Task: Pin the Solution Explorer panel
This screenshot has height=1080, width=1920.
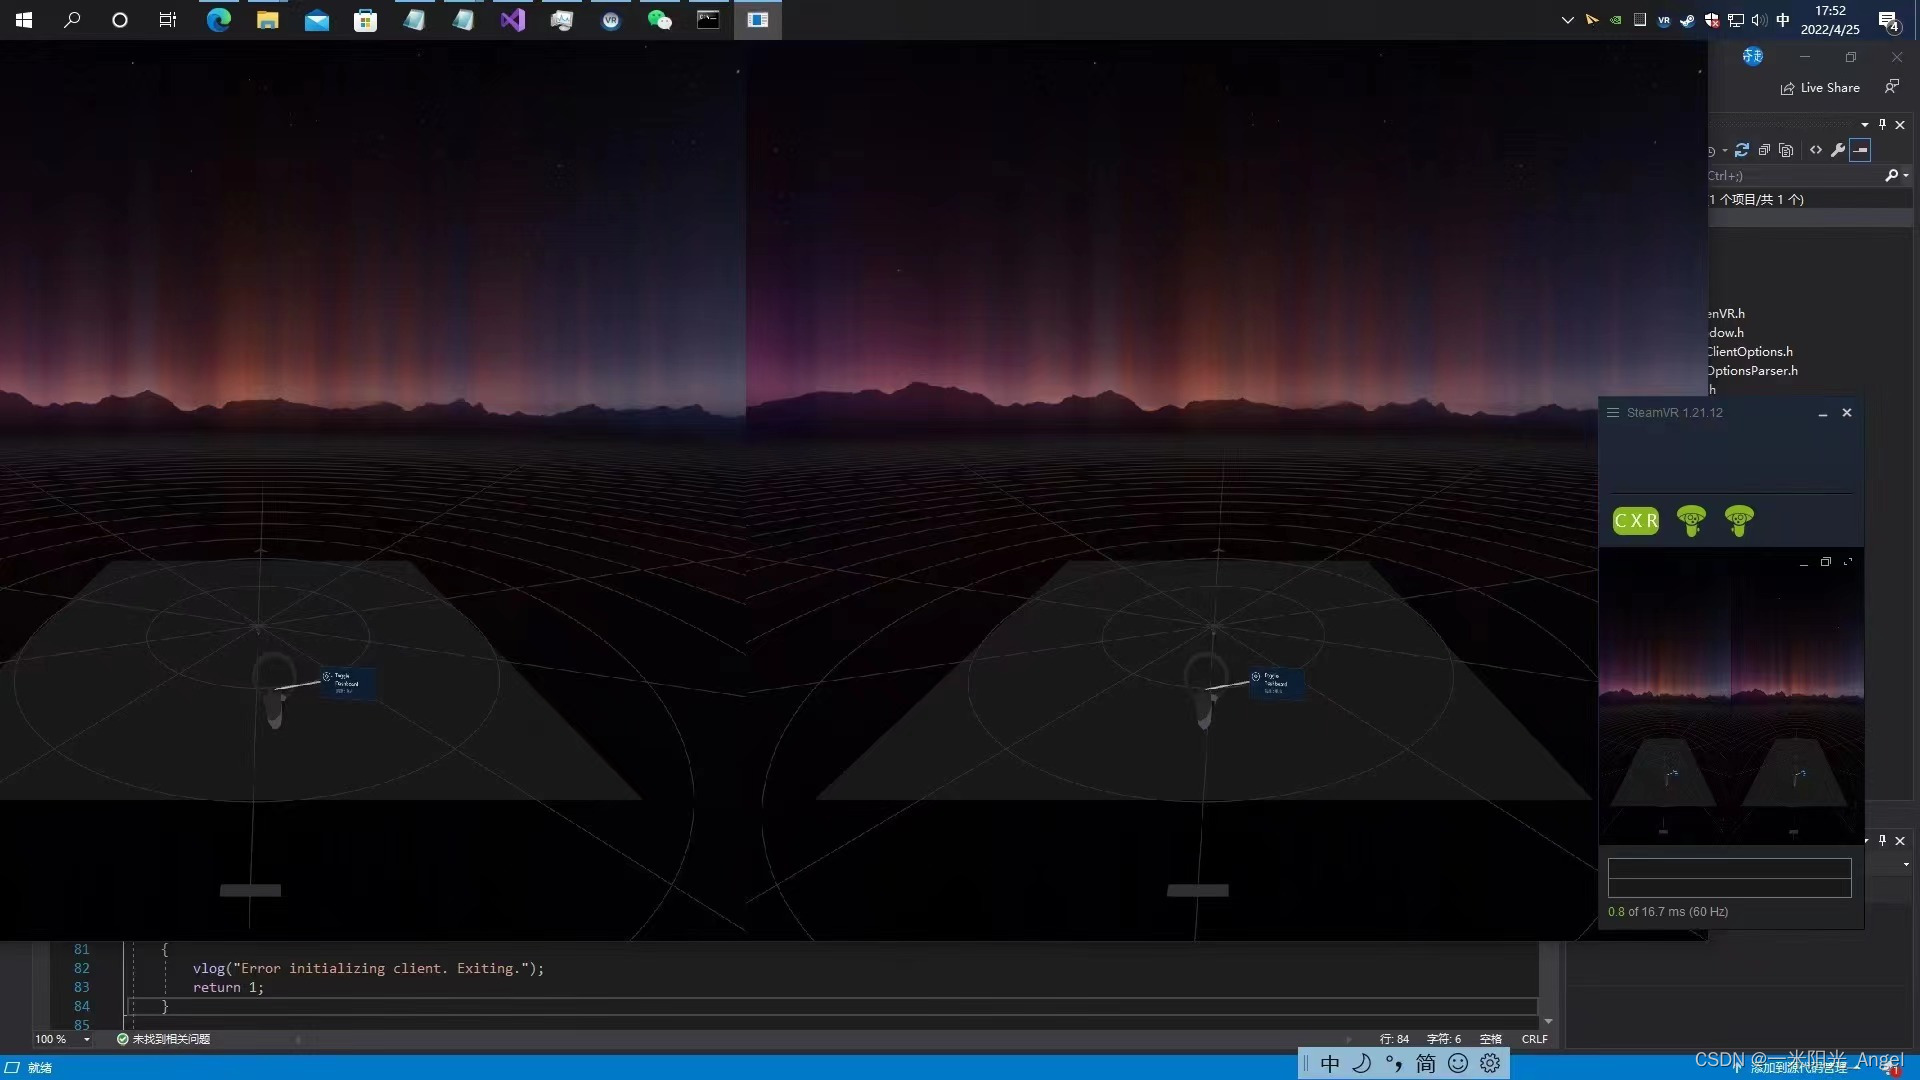Action: [1882, 125]
